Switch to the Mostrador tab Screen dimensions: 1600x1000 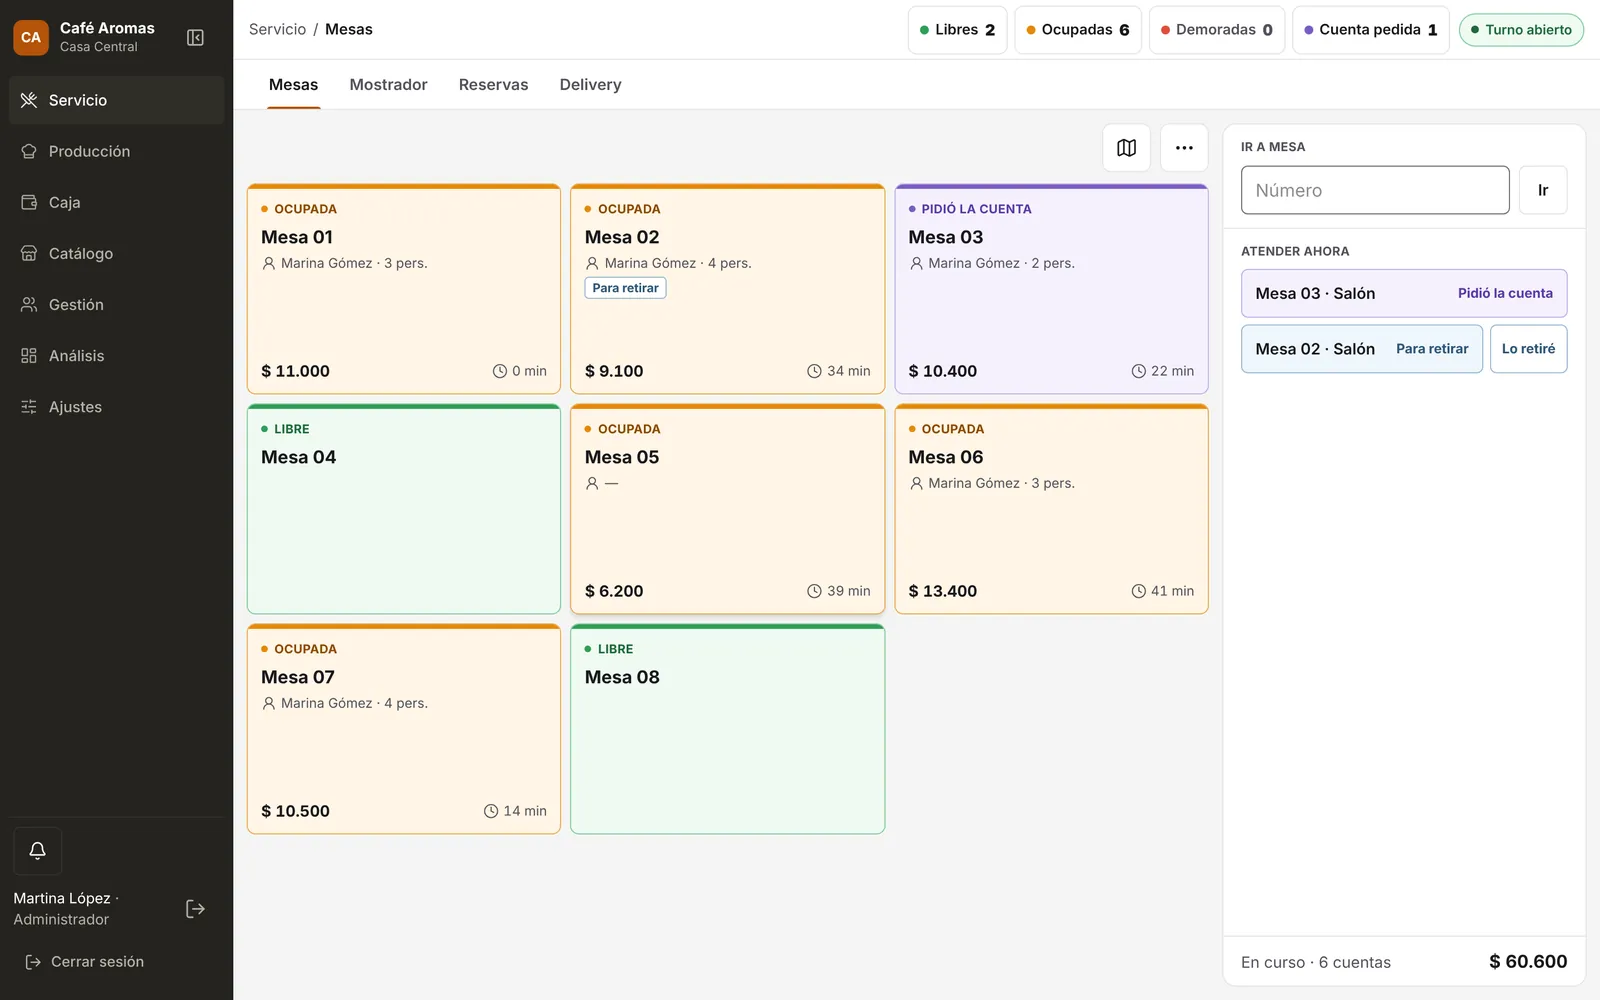point(388,85)
